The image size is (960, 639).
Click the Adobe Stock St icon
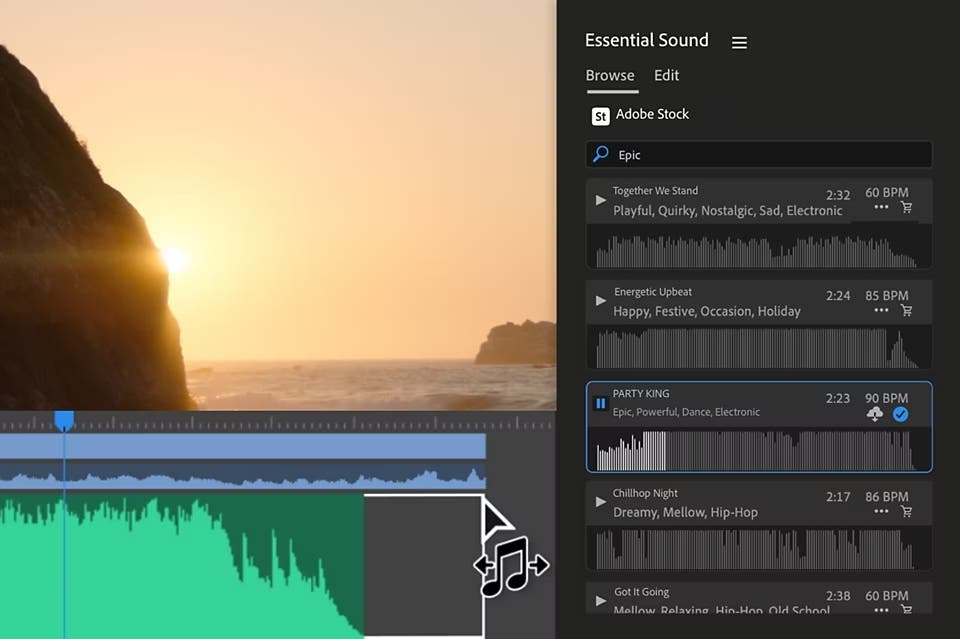click(x=600, y=116)
